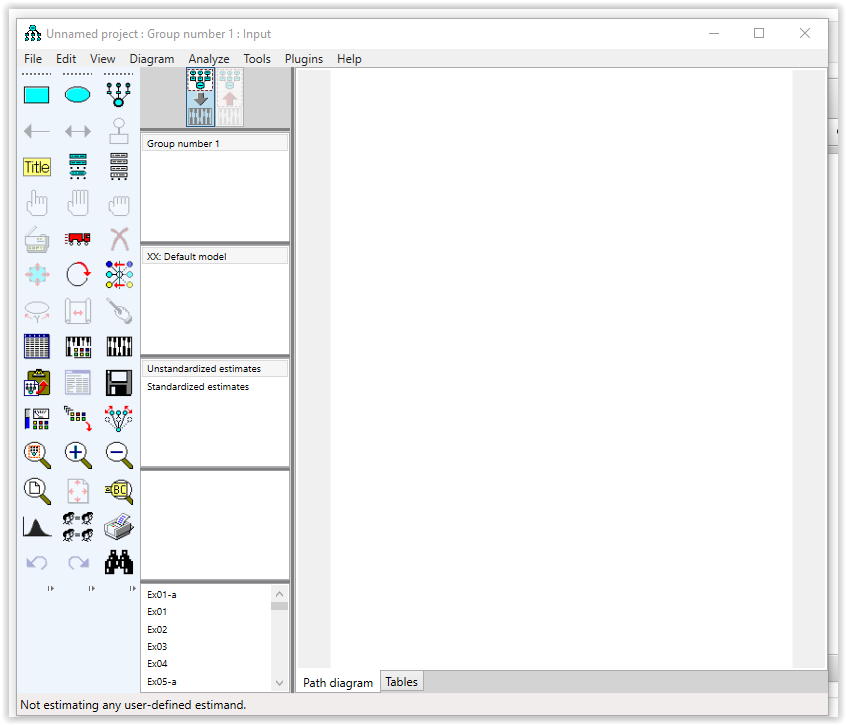Open the Help menu
The width and height of the screenshot is (846, 725).
(349, 59)
